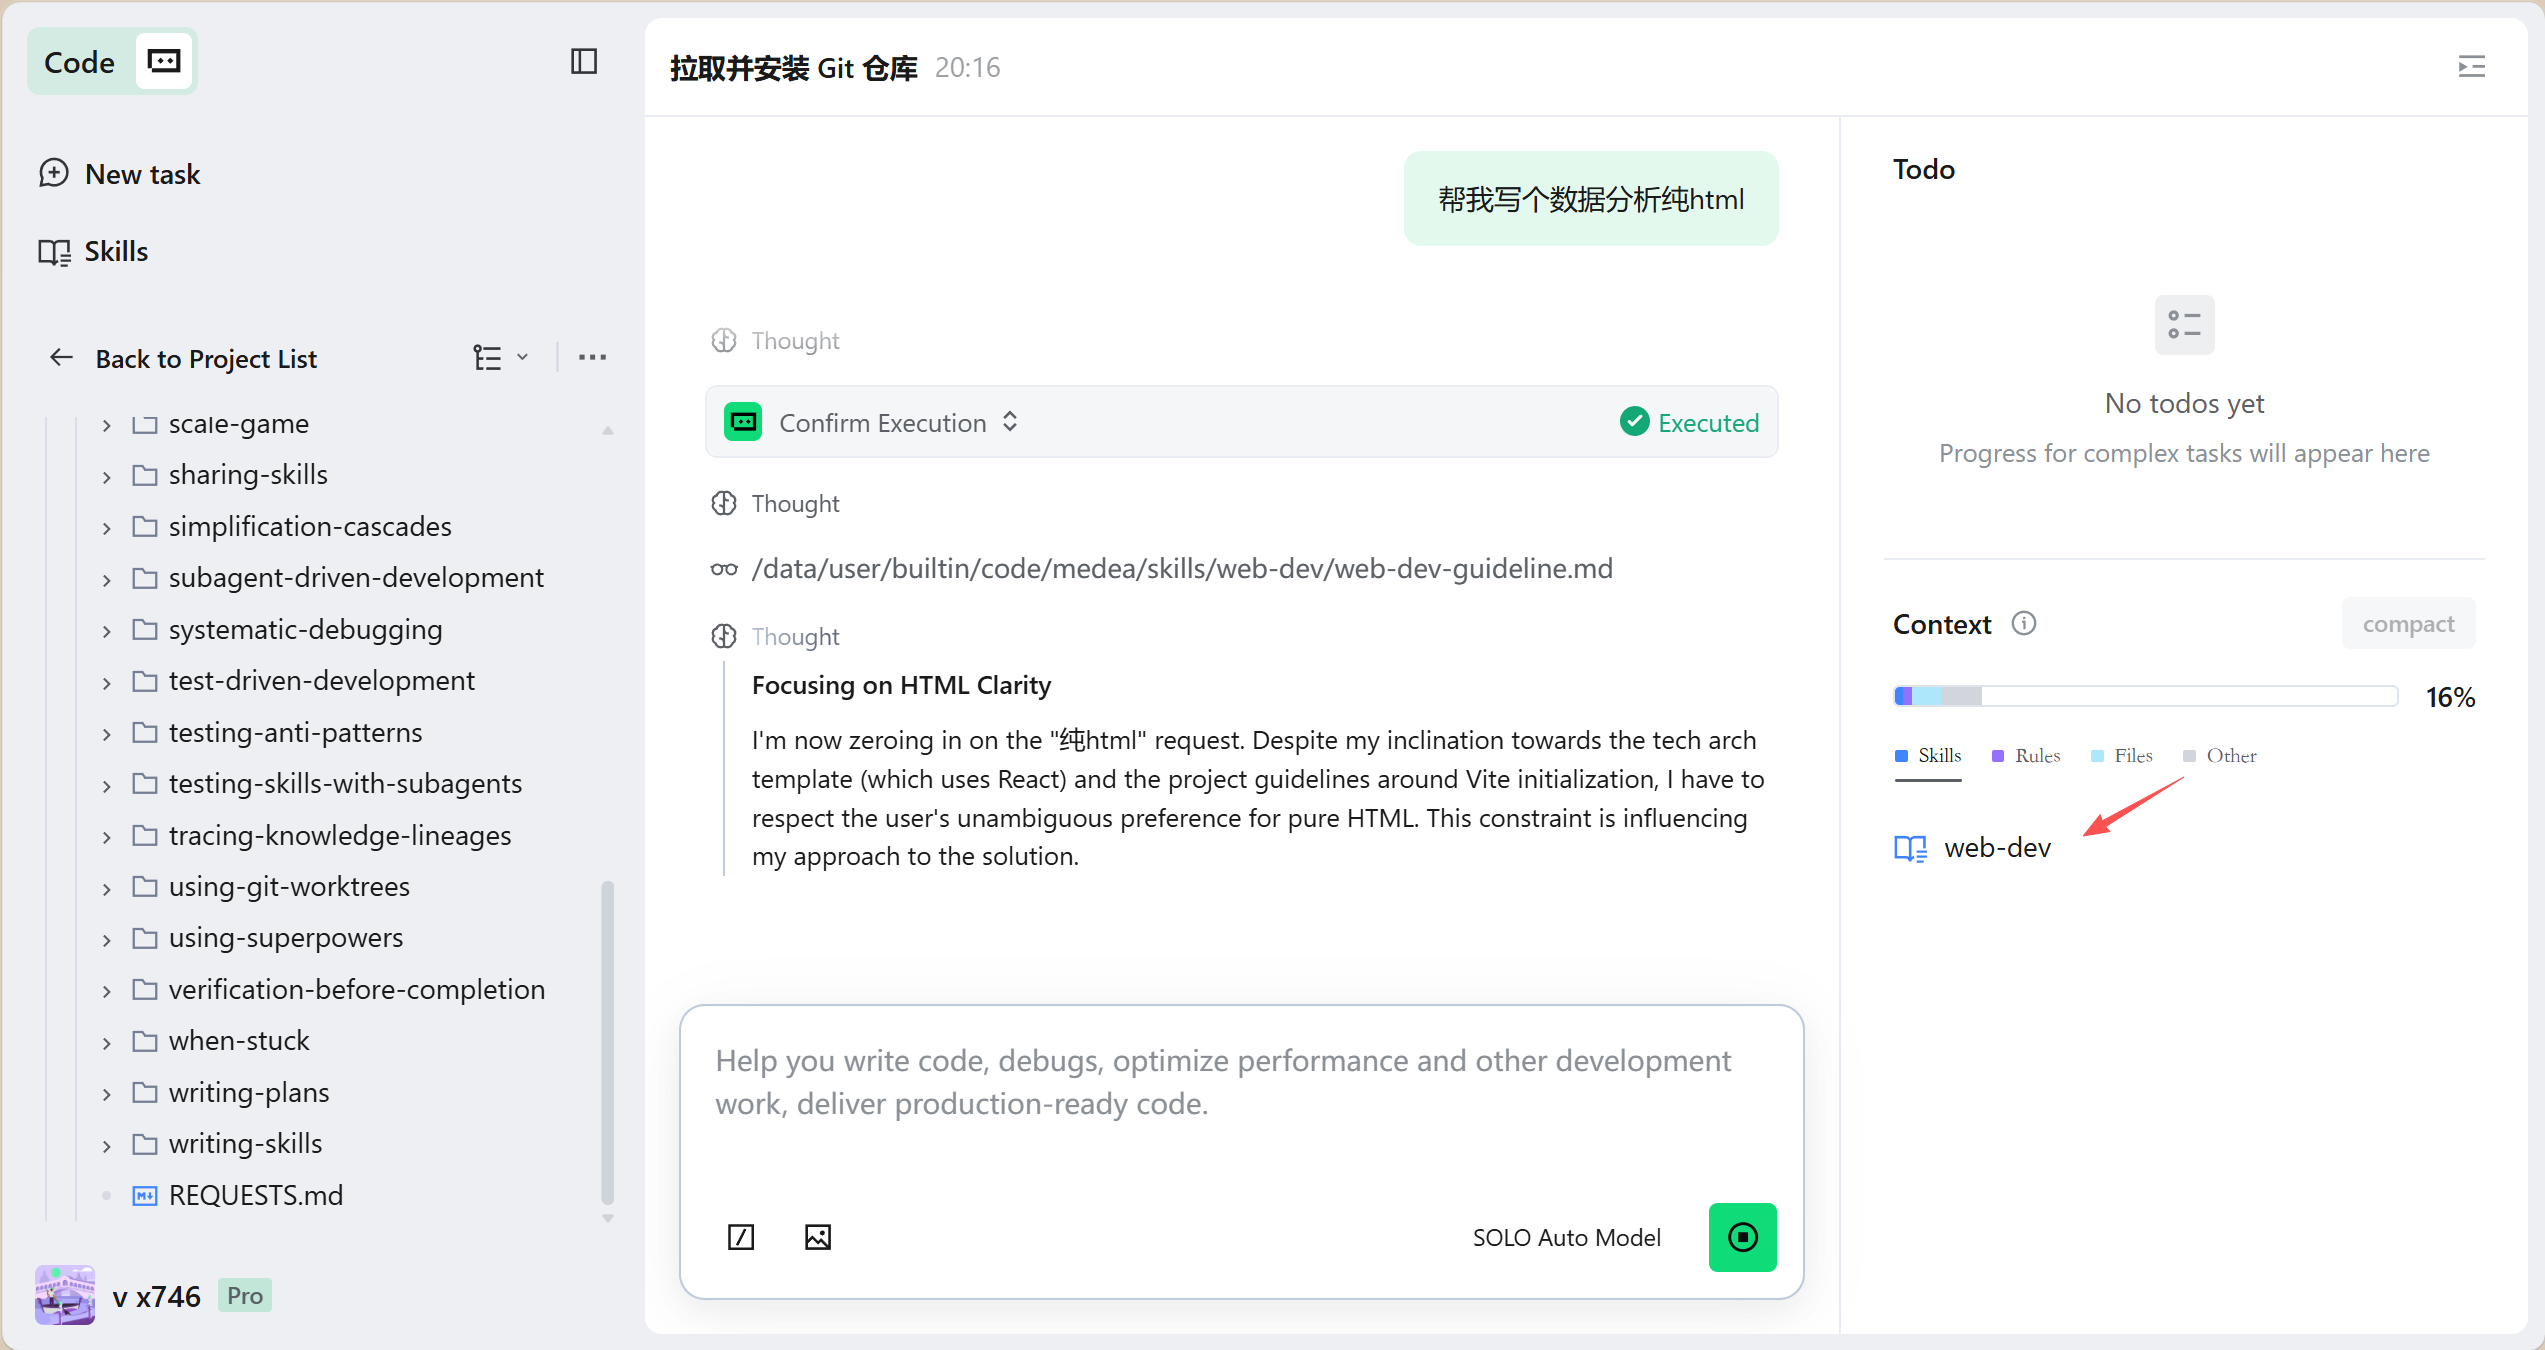Toggle the first Thought section
Image resolution: width=2545 pixels, height=1350 pixels.
point(795,341)
